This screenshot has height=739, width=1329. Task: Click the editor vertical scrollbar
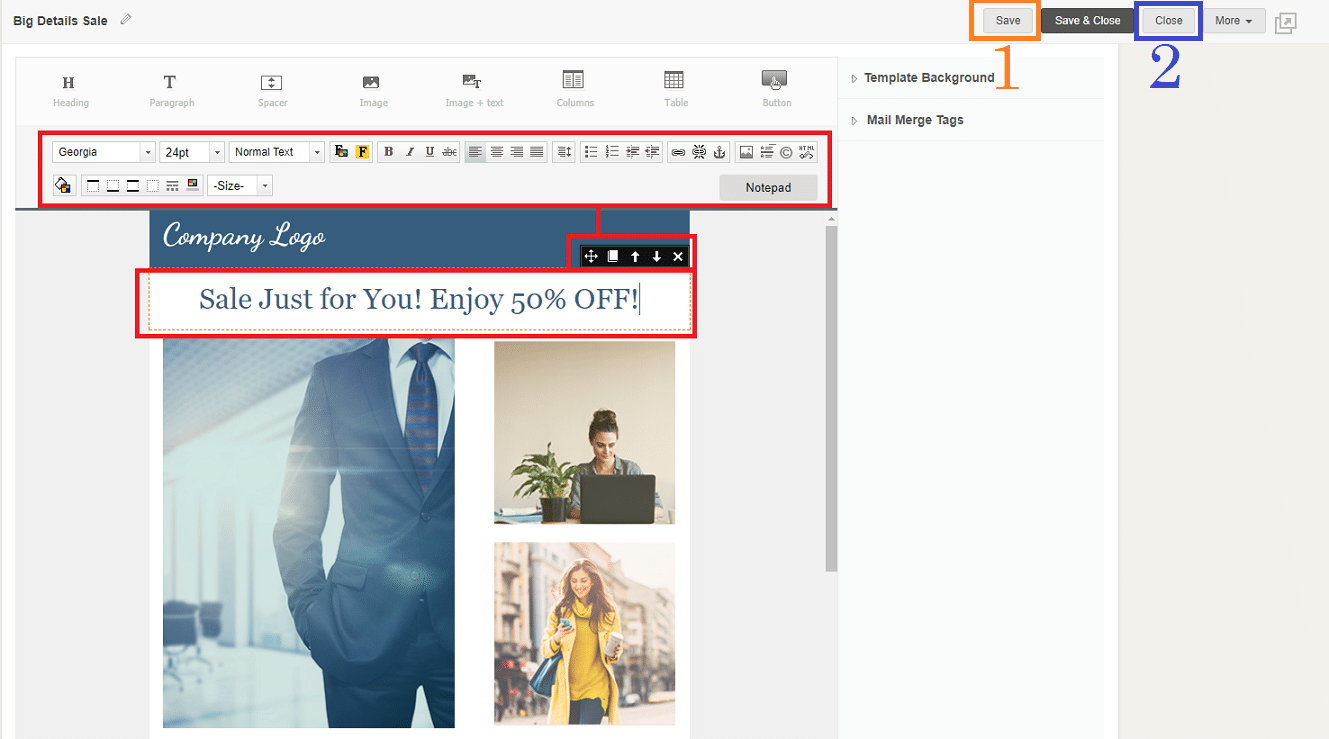831,398
